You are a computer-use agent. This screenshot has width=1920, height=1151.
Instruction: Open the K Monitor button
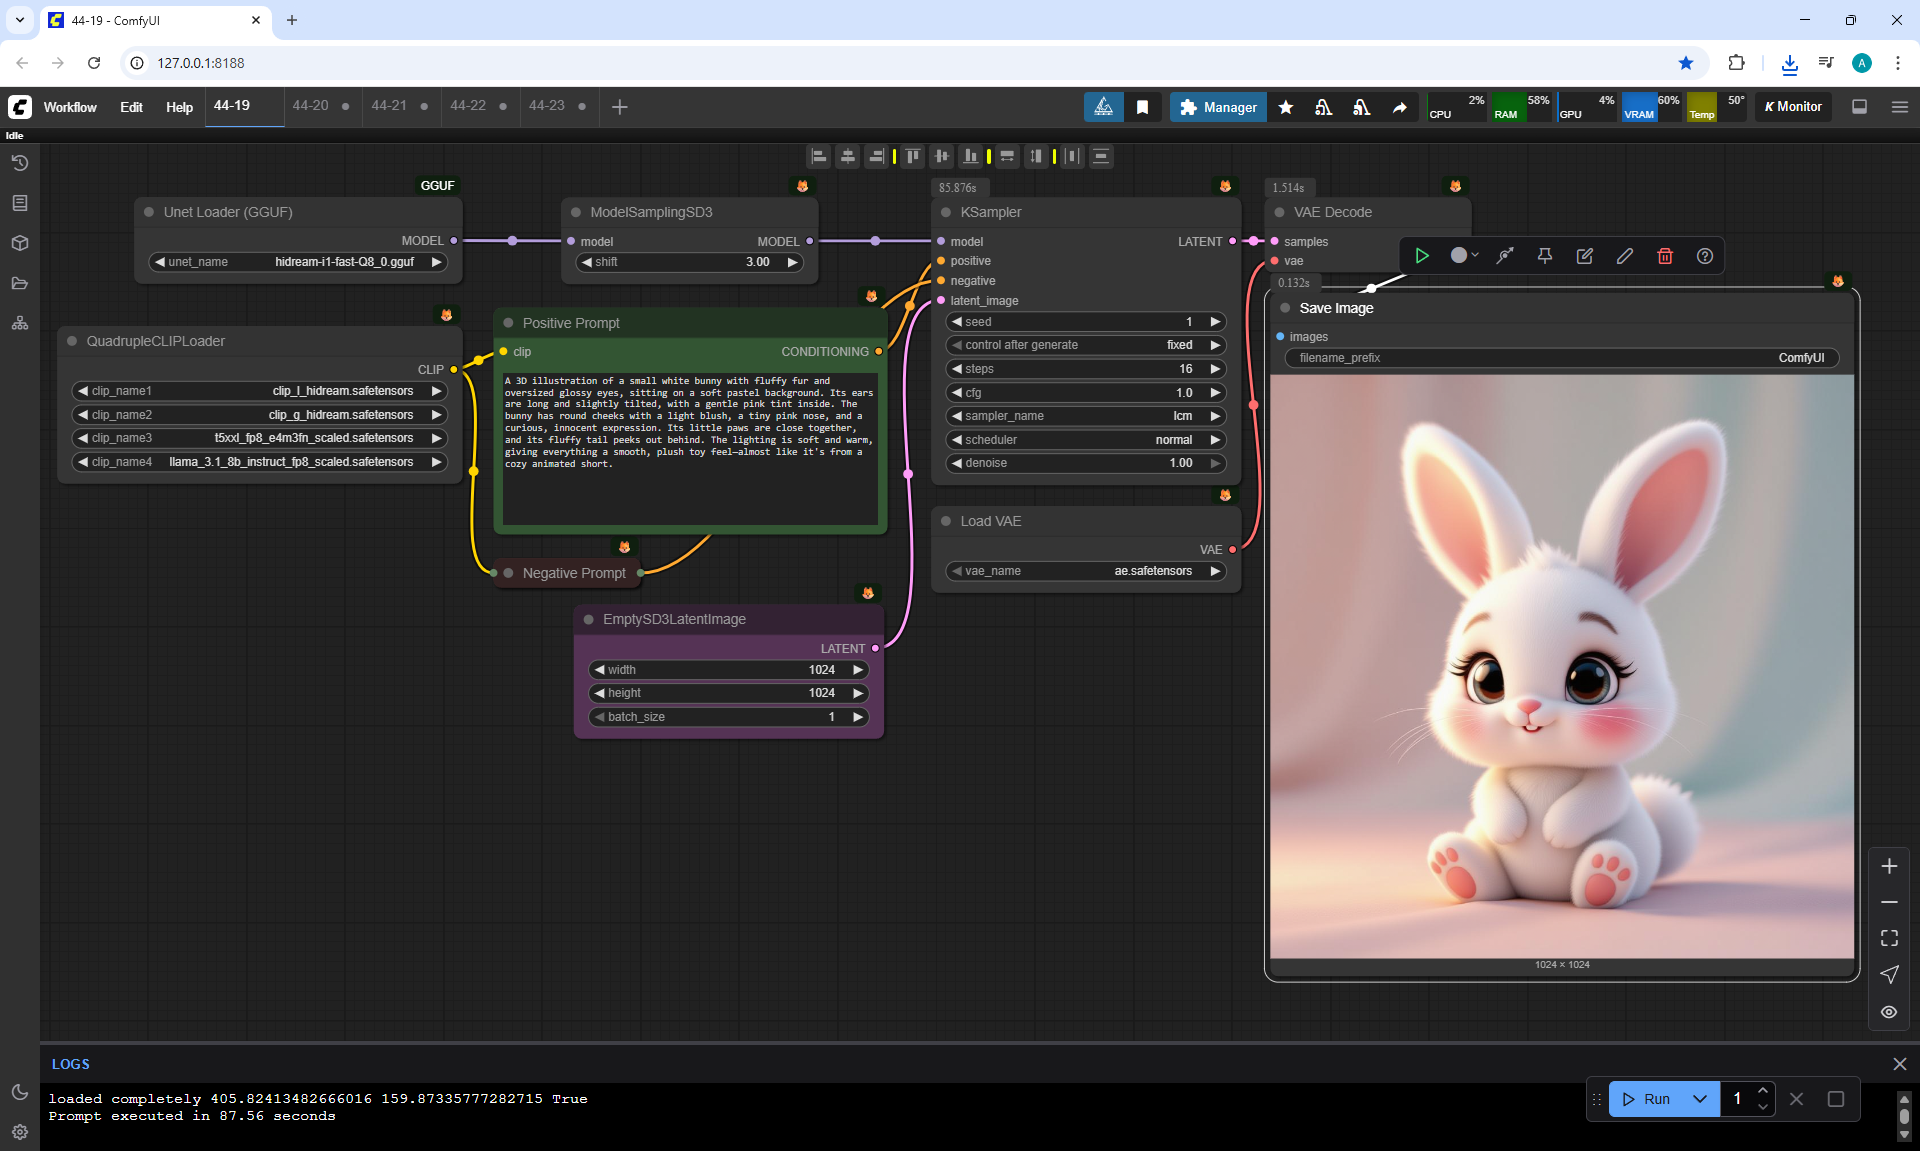click(1793, 107)
